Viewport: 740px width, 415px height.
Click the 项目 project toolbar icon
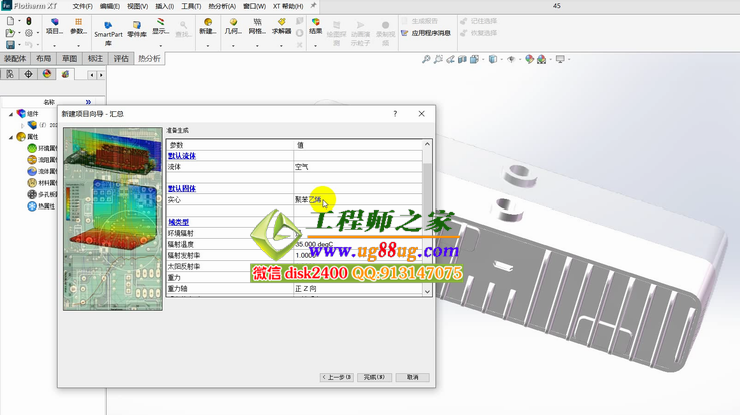click(x=54, y=26)
